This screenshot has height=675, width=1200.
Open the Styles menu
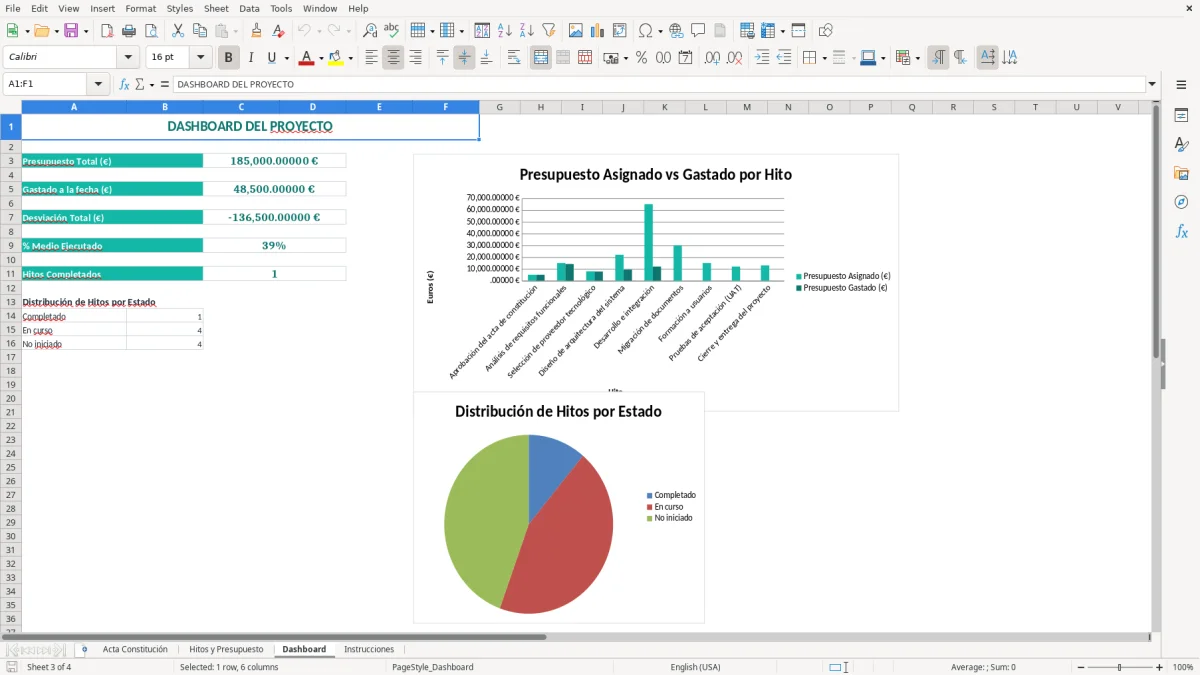tap(180, 8)
